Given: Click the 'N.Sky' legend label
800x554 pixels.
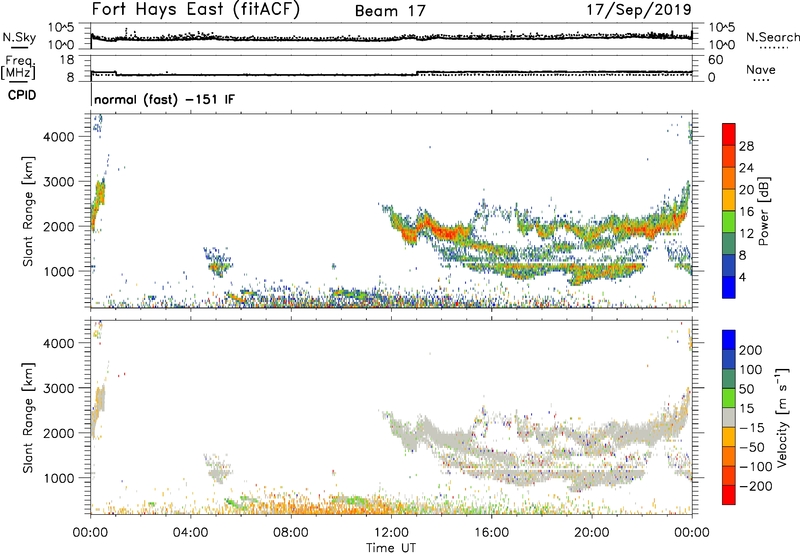Looking at the screenshot, I should (x=19, y=37).
